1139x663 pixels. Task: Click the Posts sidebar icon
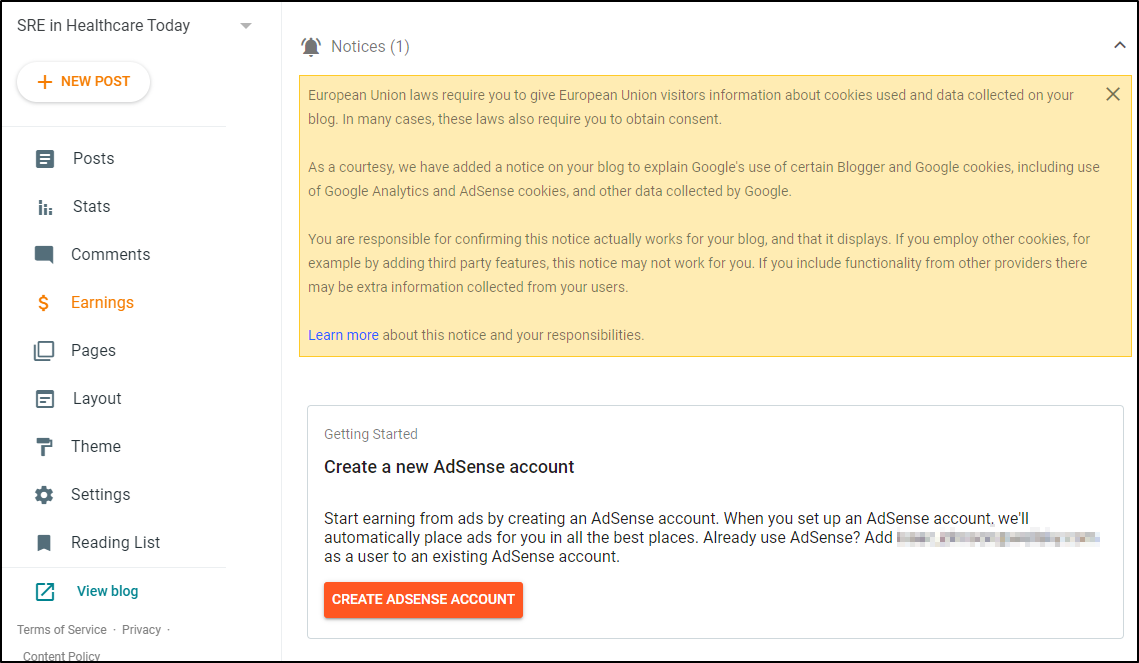coord(44,158)
